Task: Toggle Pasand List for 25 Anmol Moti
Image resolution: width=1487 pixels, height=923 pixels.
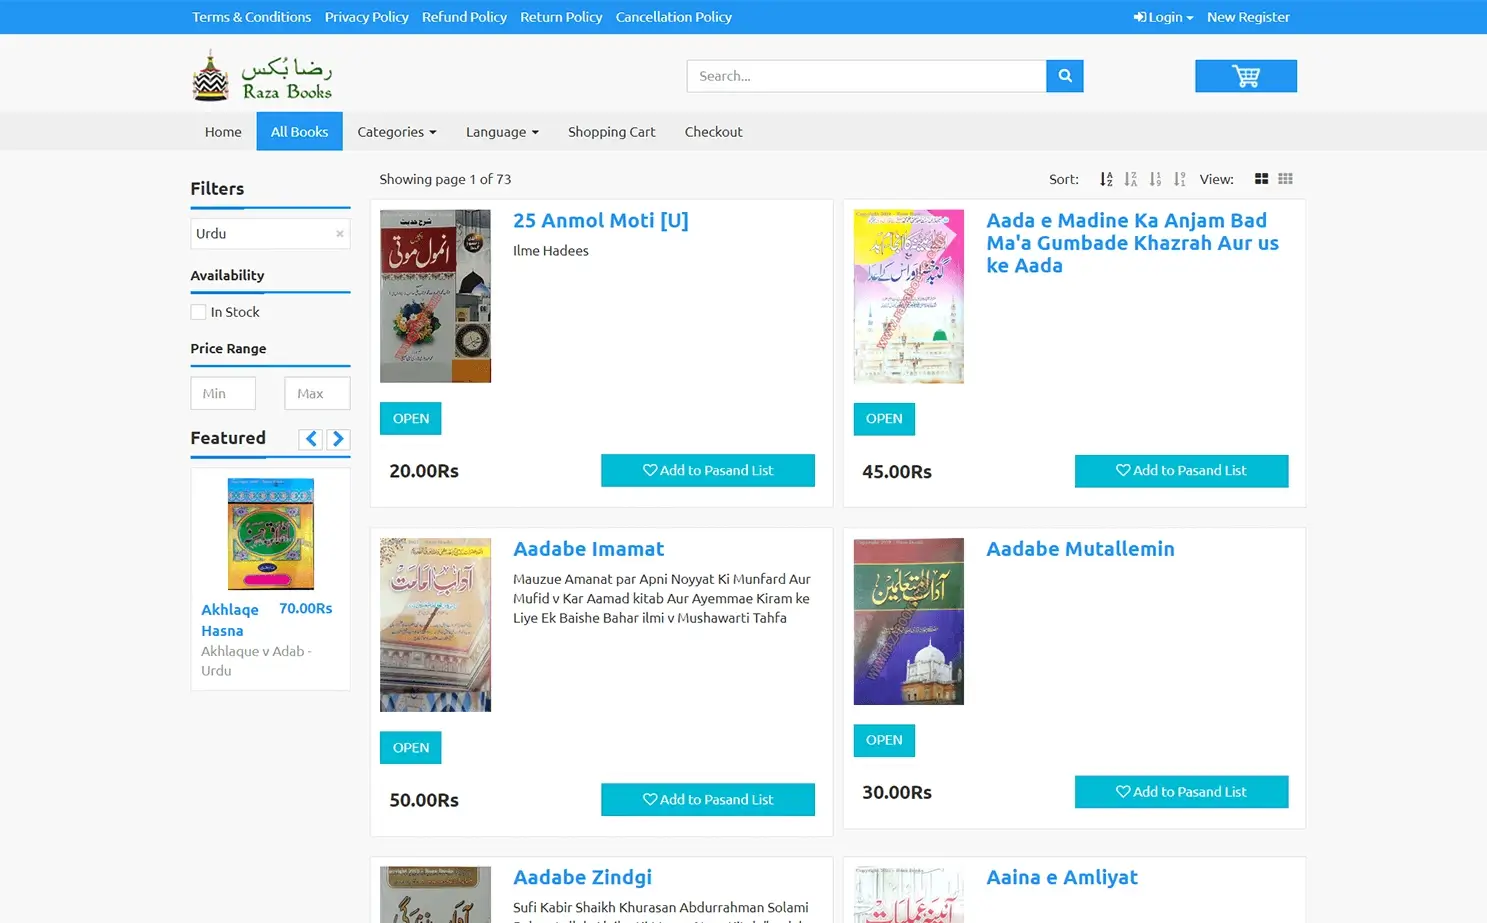Action: click(x=707, y=470)
